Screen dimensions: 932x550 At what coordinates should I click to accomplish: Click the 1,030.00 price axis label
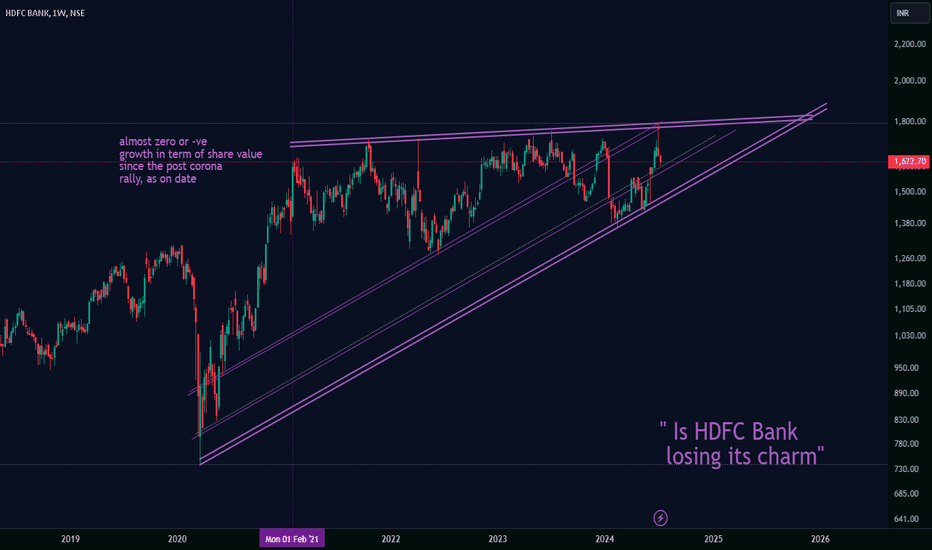910,335
